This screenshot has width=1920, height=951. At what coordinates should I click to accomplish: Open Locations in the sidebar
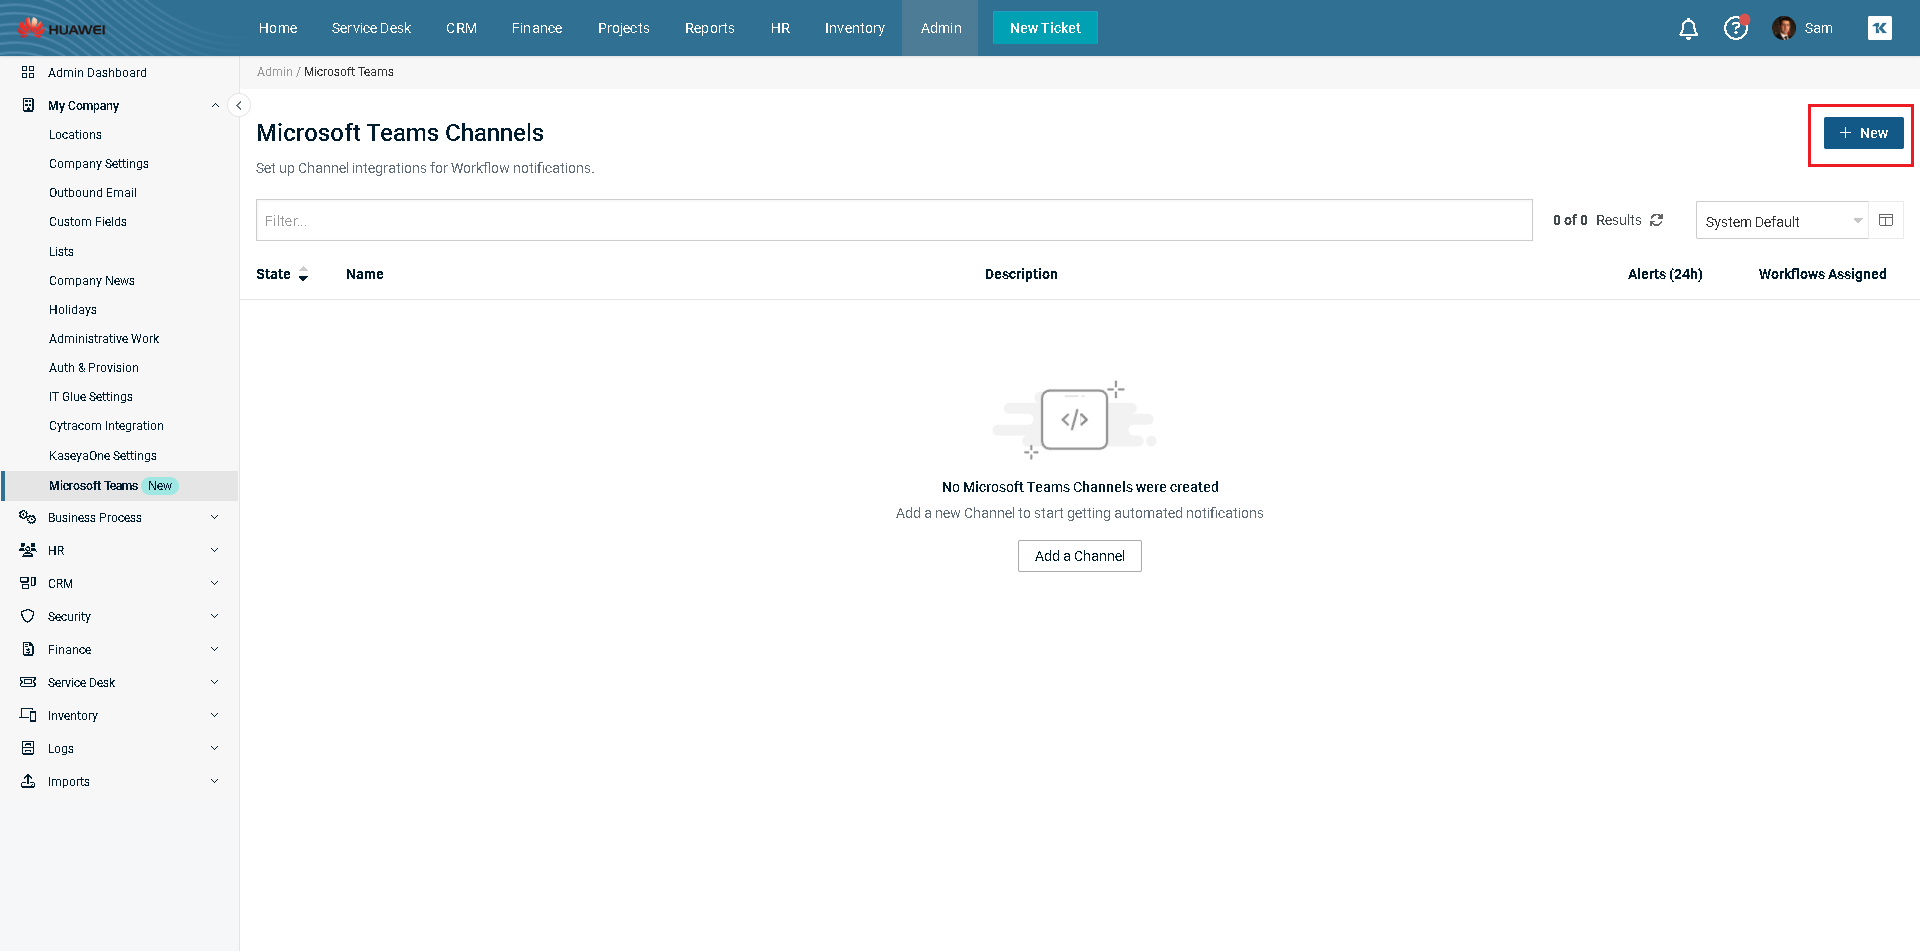[75, 135]
